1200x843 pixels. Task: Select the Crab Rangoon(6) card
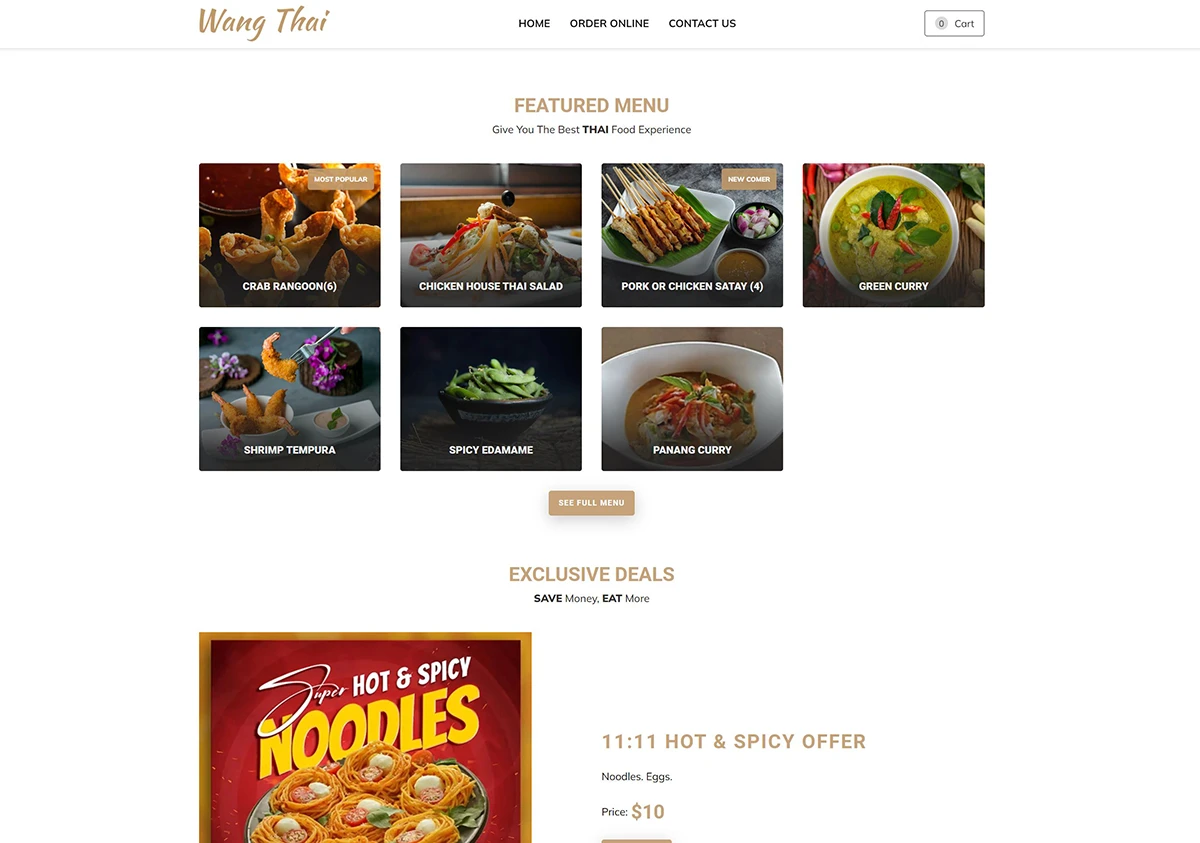pos(290,235)
